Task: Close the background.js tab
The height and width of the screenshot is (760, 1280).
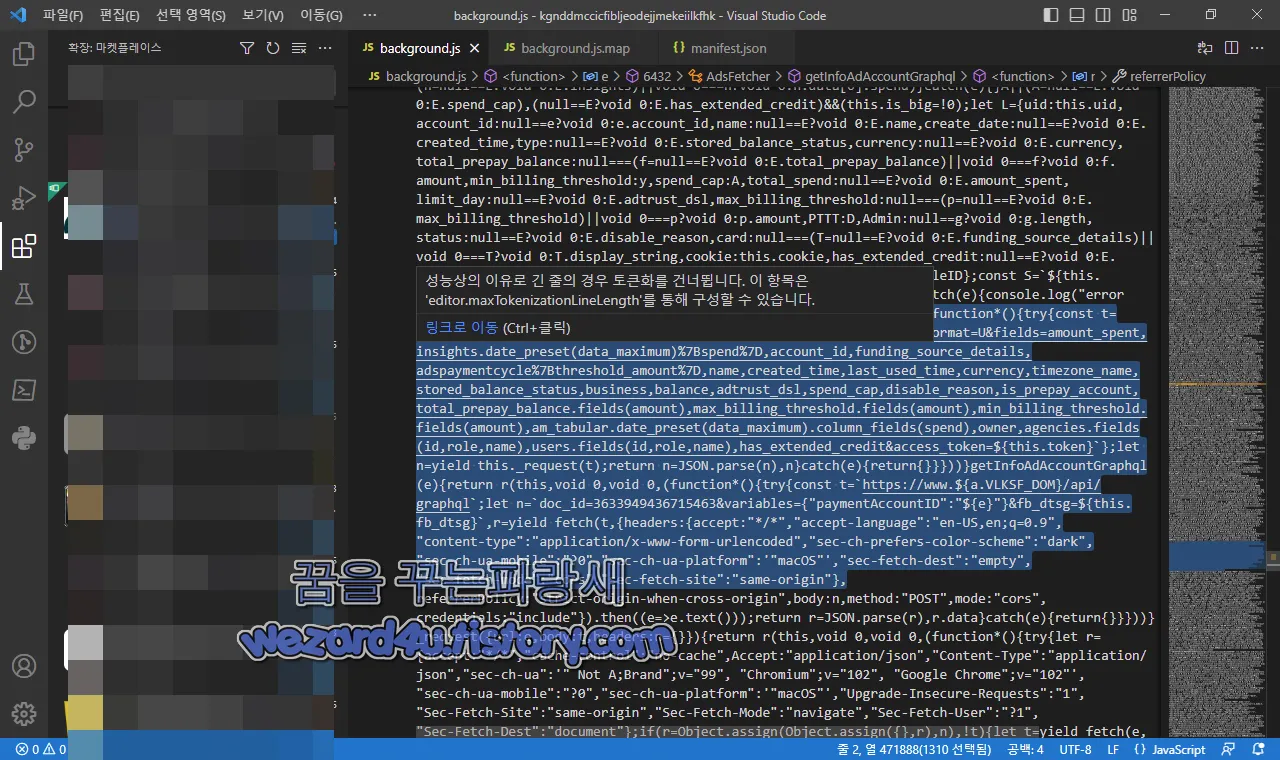Action: click(x=474, y=48)
